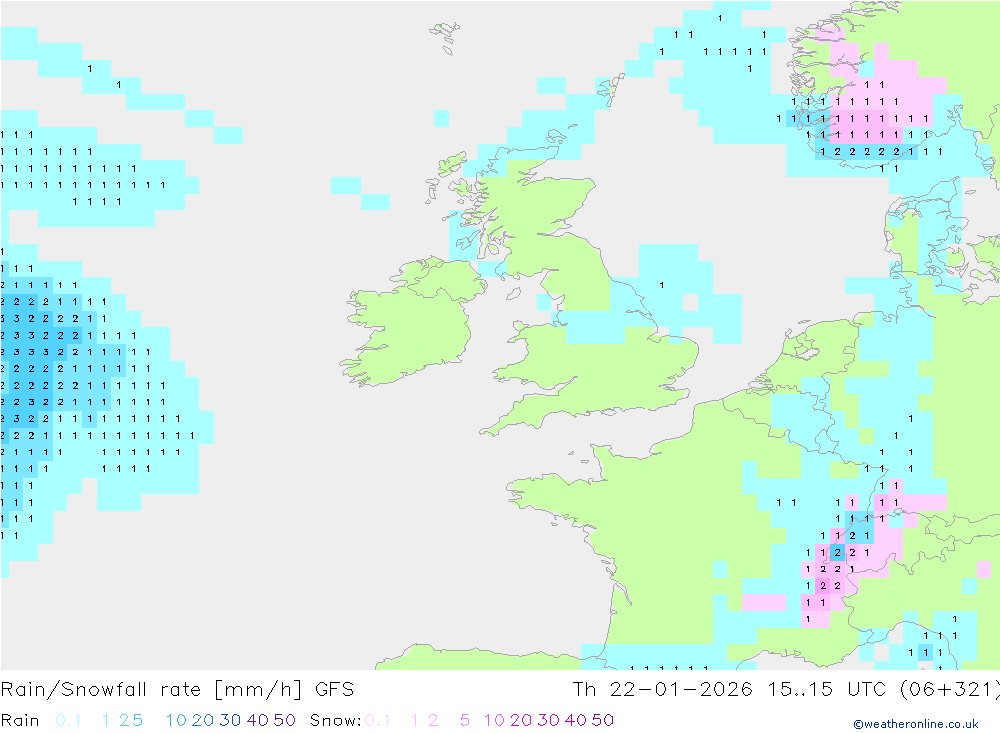This screenshot has width=1000, height=733.
Task: Select the Snow 0.1 legend color value
Action: (x=378, y=720)
